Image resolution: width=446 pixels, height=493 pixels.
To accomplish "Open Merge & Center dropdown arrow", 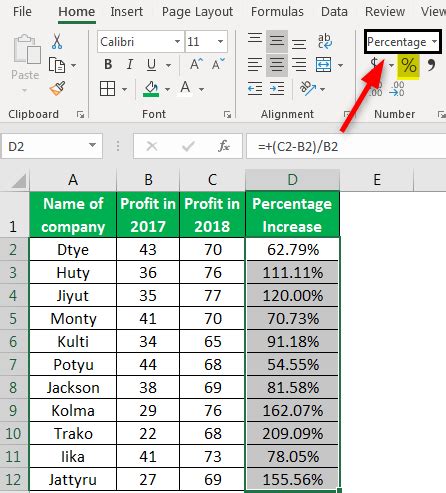I will coord(340,65).
